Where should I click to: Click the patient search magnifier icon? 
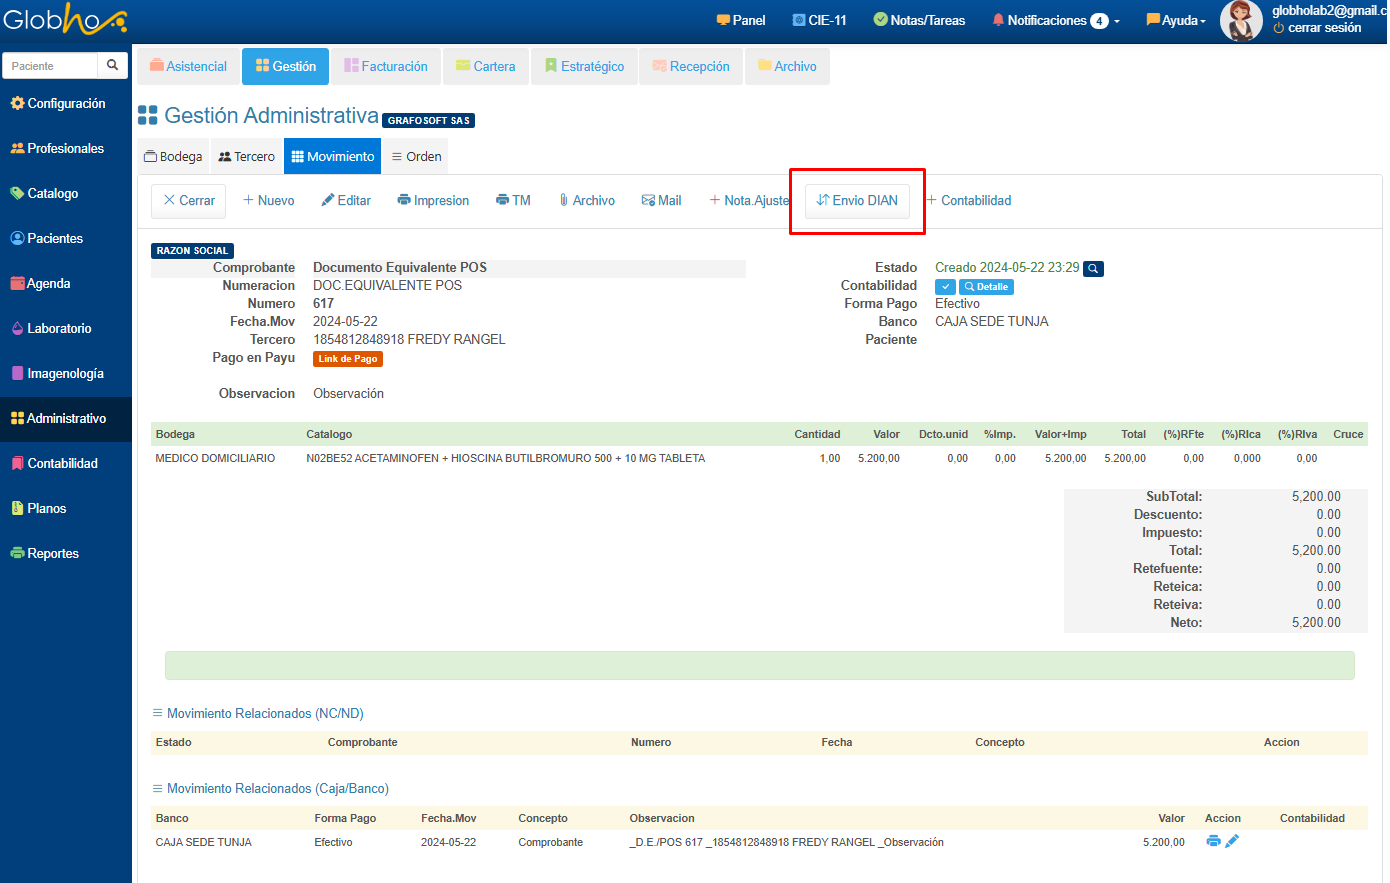pyautogui.click(x=112, y=66)
